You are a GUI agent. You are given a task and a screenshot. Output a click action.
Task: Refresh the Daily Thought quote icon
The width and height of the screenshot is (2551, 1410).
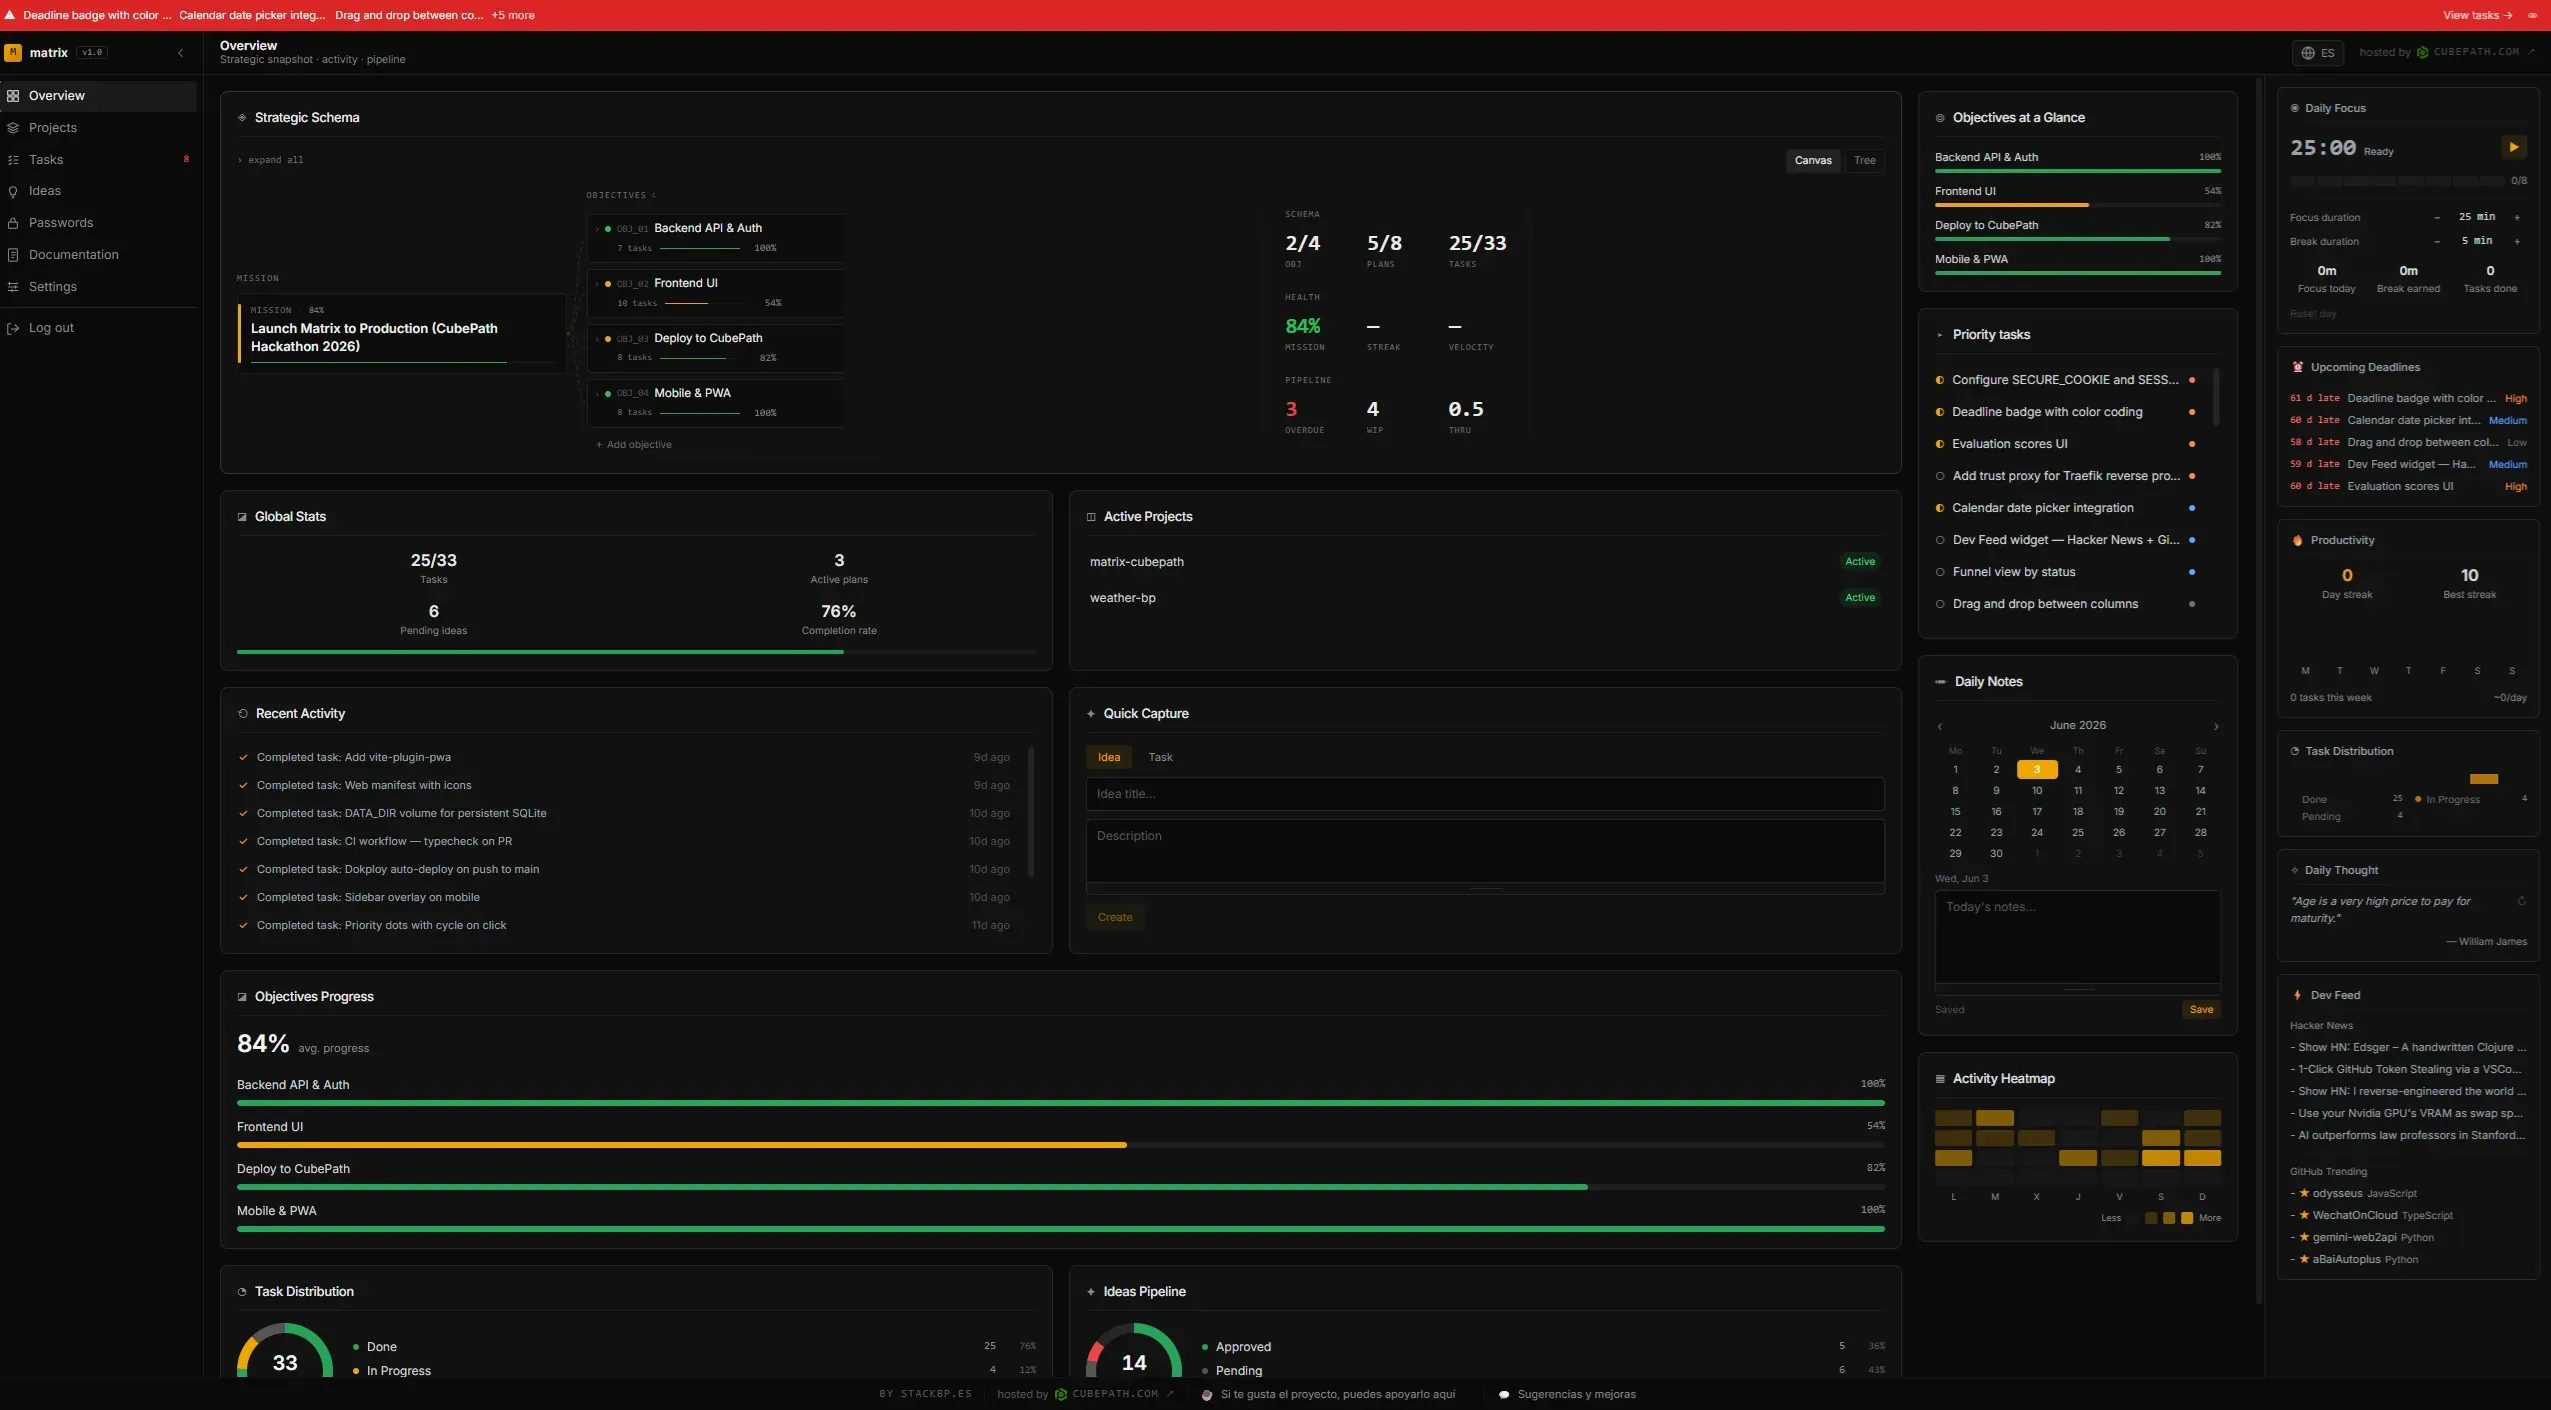[x=2521, y=901]
